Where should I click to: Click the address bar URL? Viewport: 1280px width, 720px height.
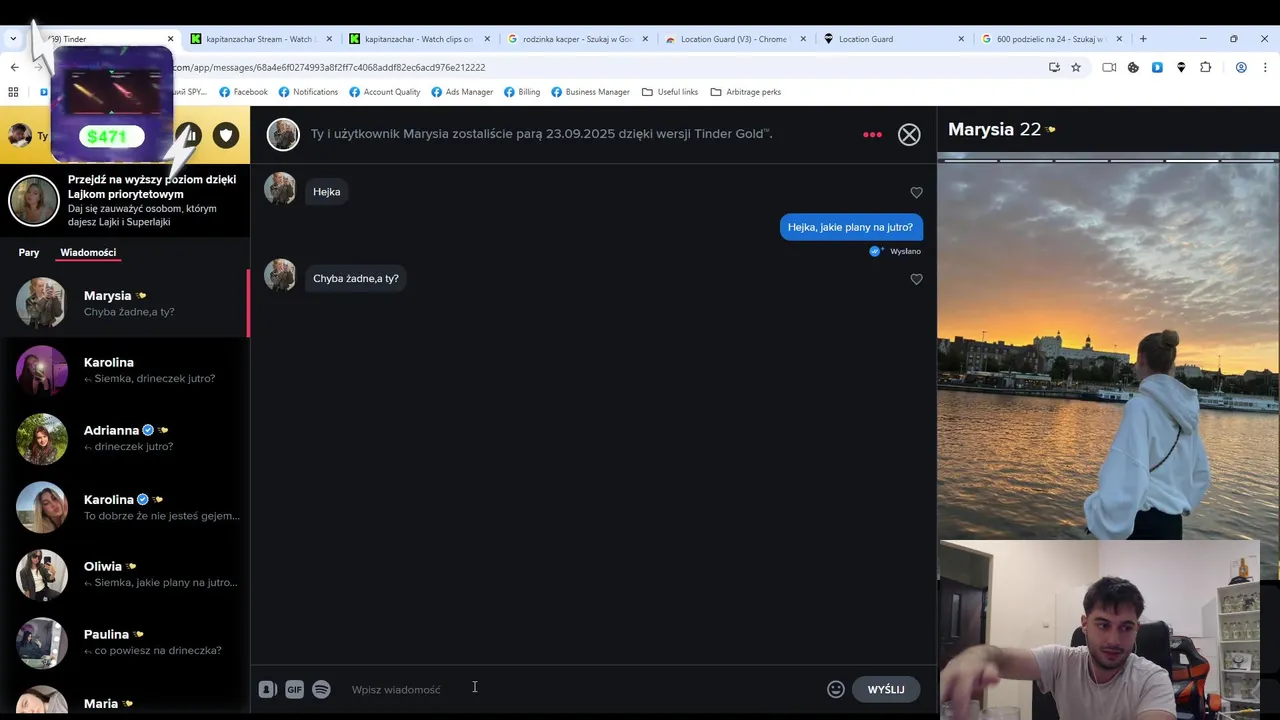pyautogui.click(x=329, y=67)
